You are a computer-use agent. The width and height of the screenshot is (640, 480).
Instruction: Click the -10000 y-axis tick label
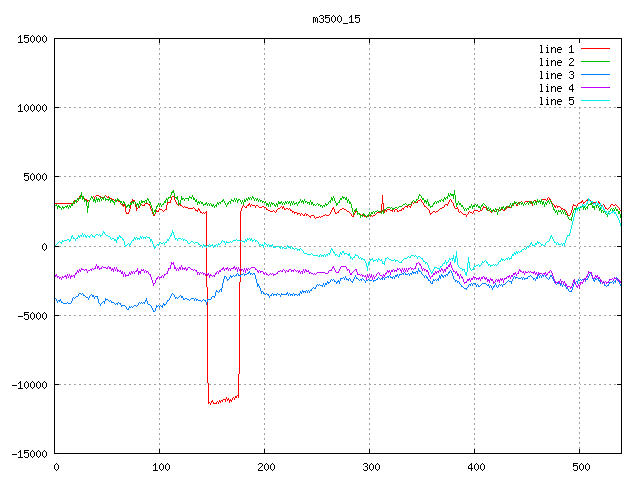[x=28, y=384]
